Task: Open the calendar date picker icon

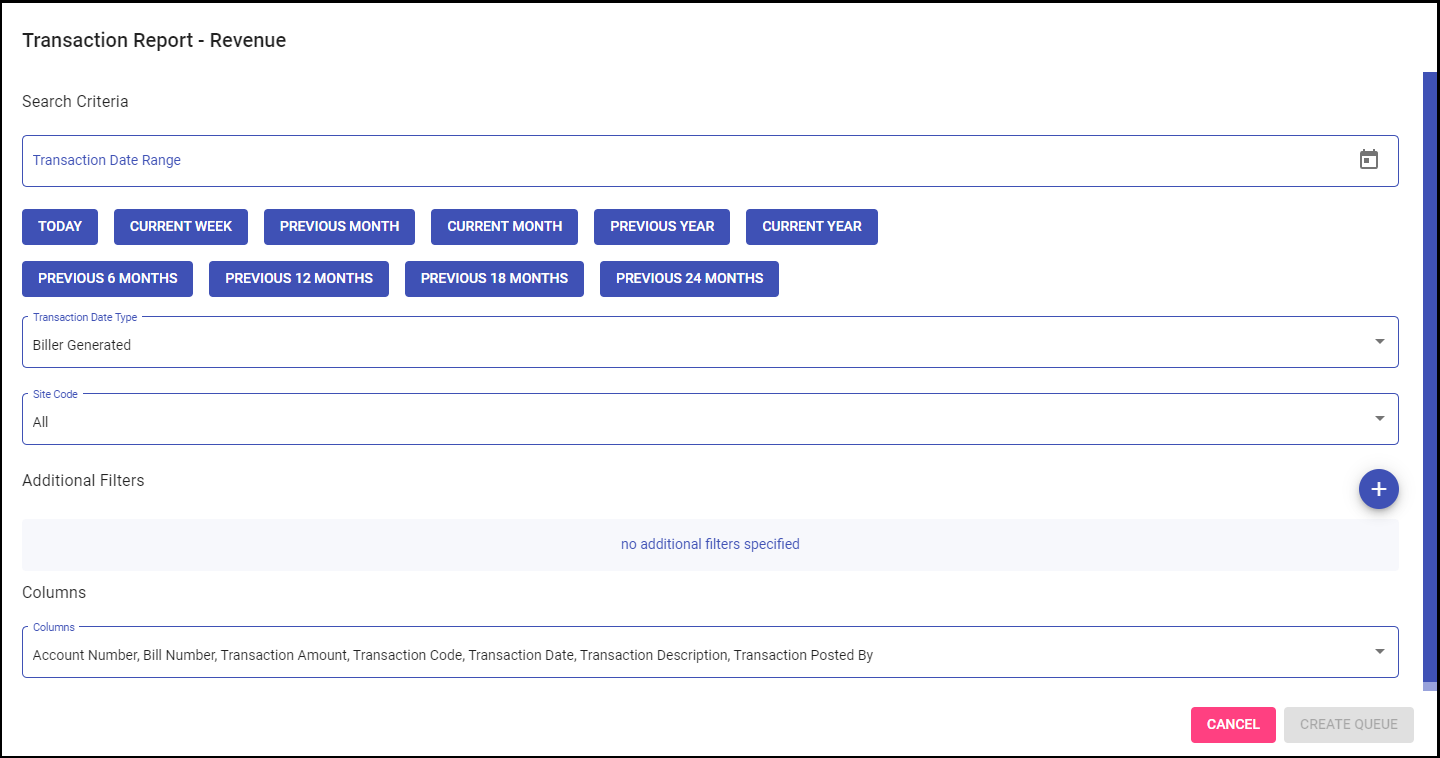Action: [1369, 160]
